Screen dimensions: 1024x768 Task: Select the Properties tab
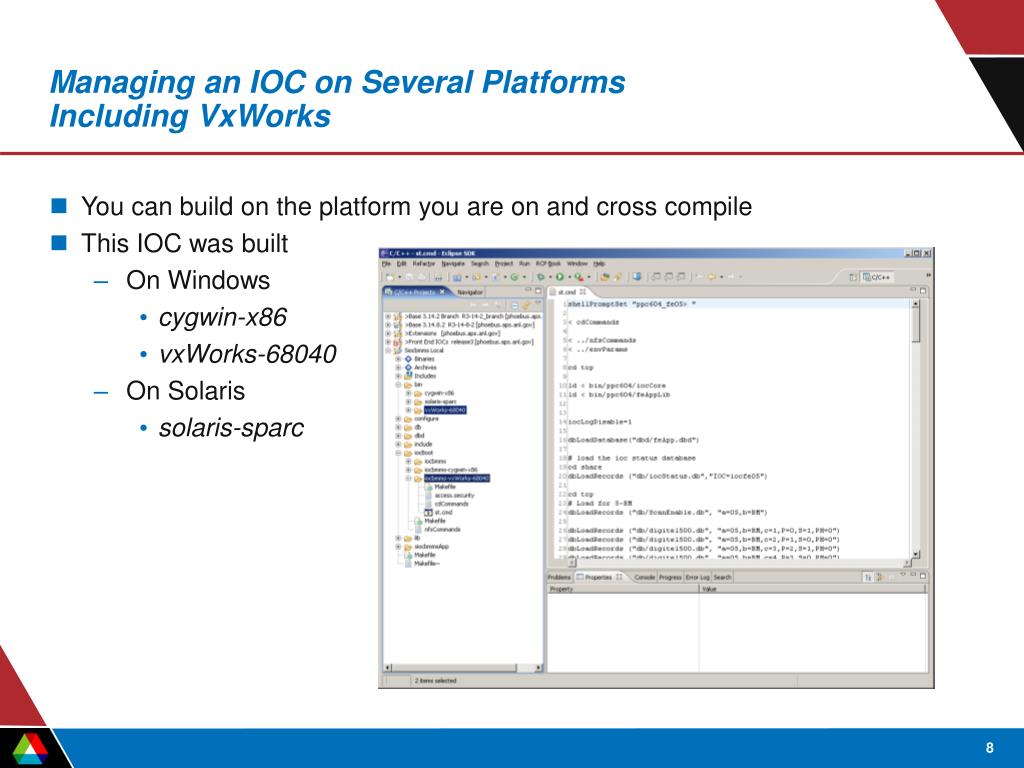click(x=598, y=577)
